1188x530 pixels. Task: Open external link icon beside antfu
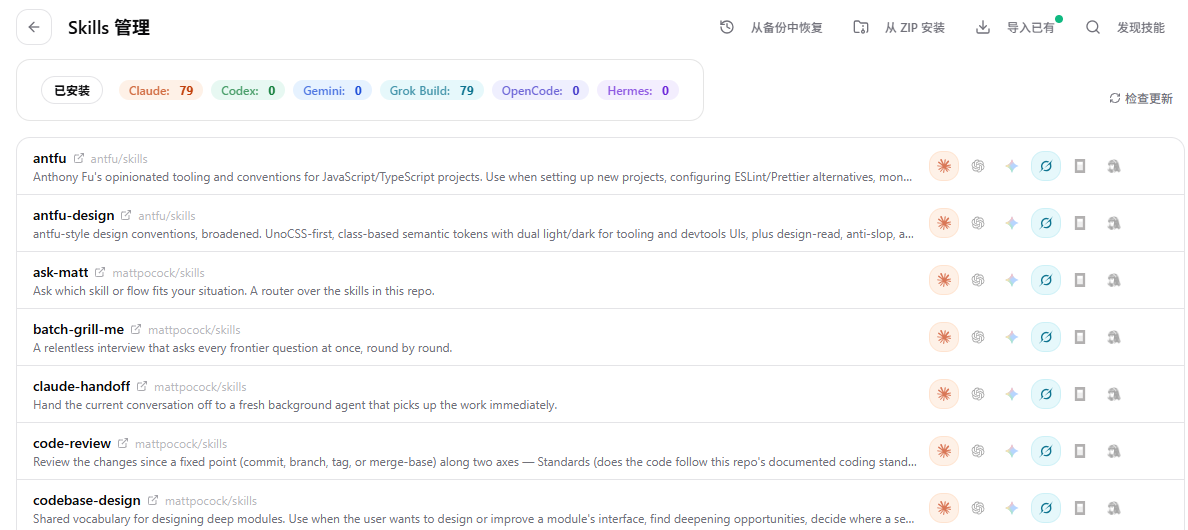79,159
